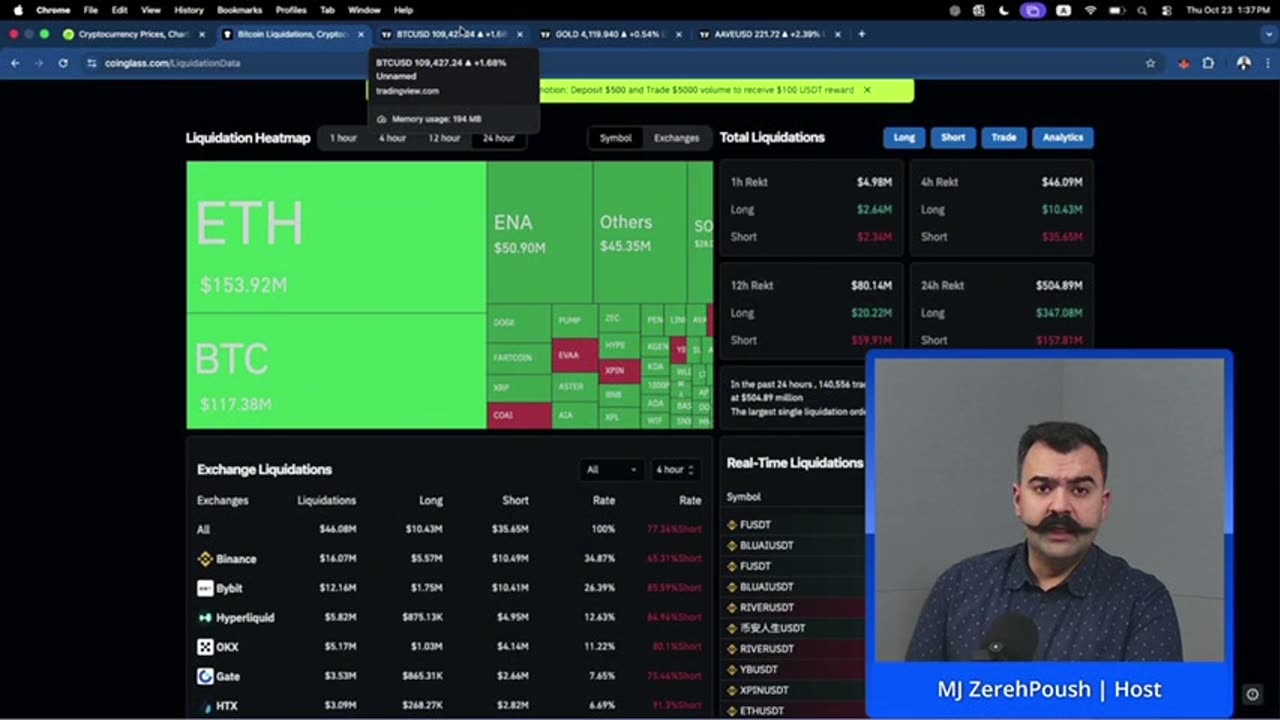Click the Long button in Total Liquidations
Image resolution: width=1280 pixels, height=720 pixels.
coord(904,138)
